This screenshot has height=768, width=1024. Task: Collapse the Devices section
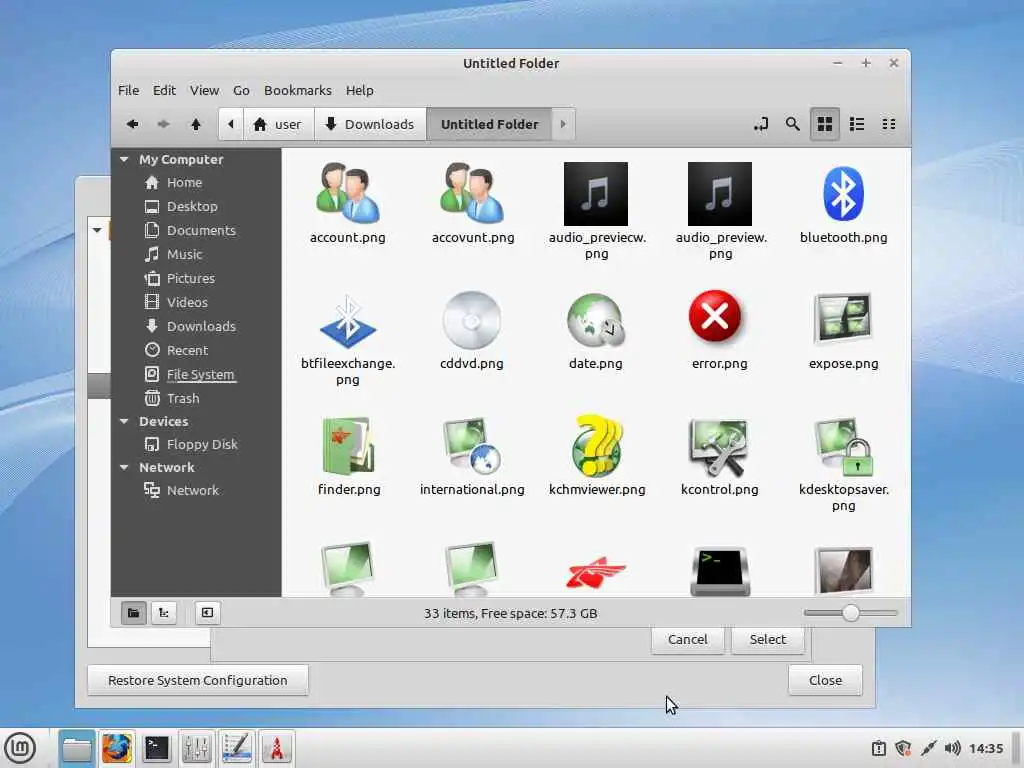[124, 421]
